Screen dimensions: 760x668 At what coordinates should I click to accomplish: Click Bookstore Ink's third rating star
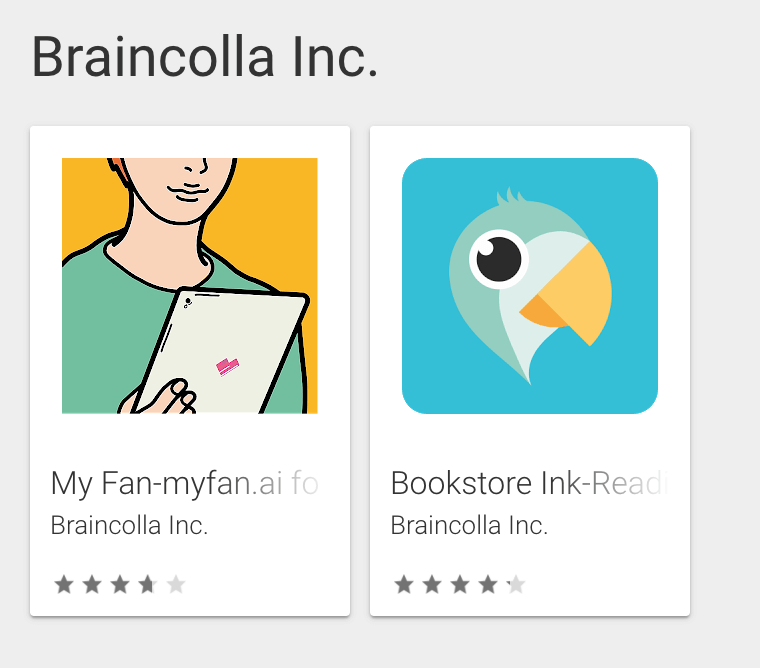coord(460,584)
